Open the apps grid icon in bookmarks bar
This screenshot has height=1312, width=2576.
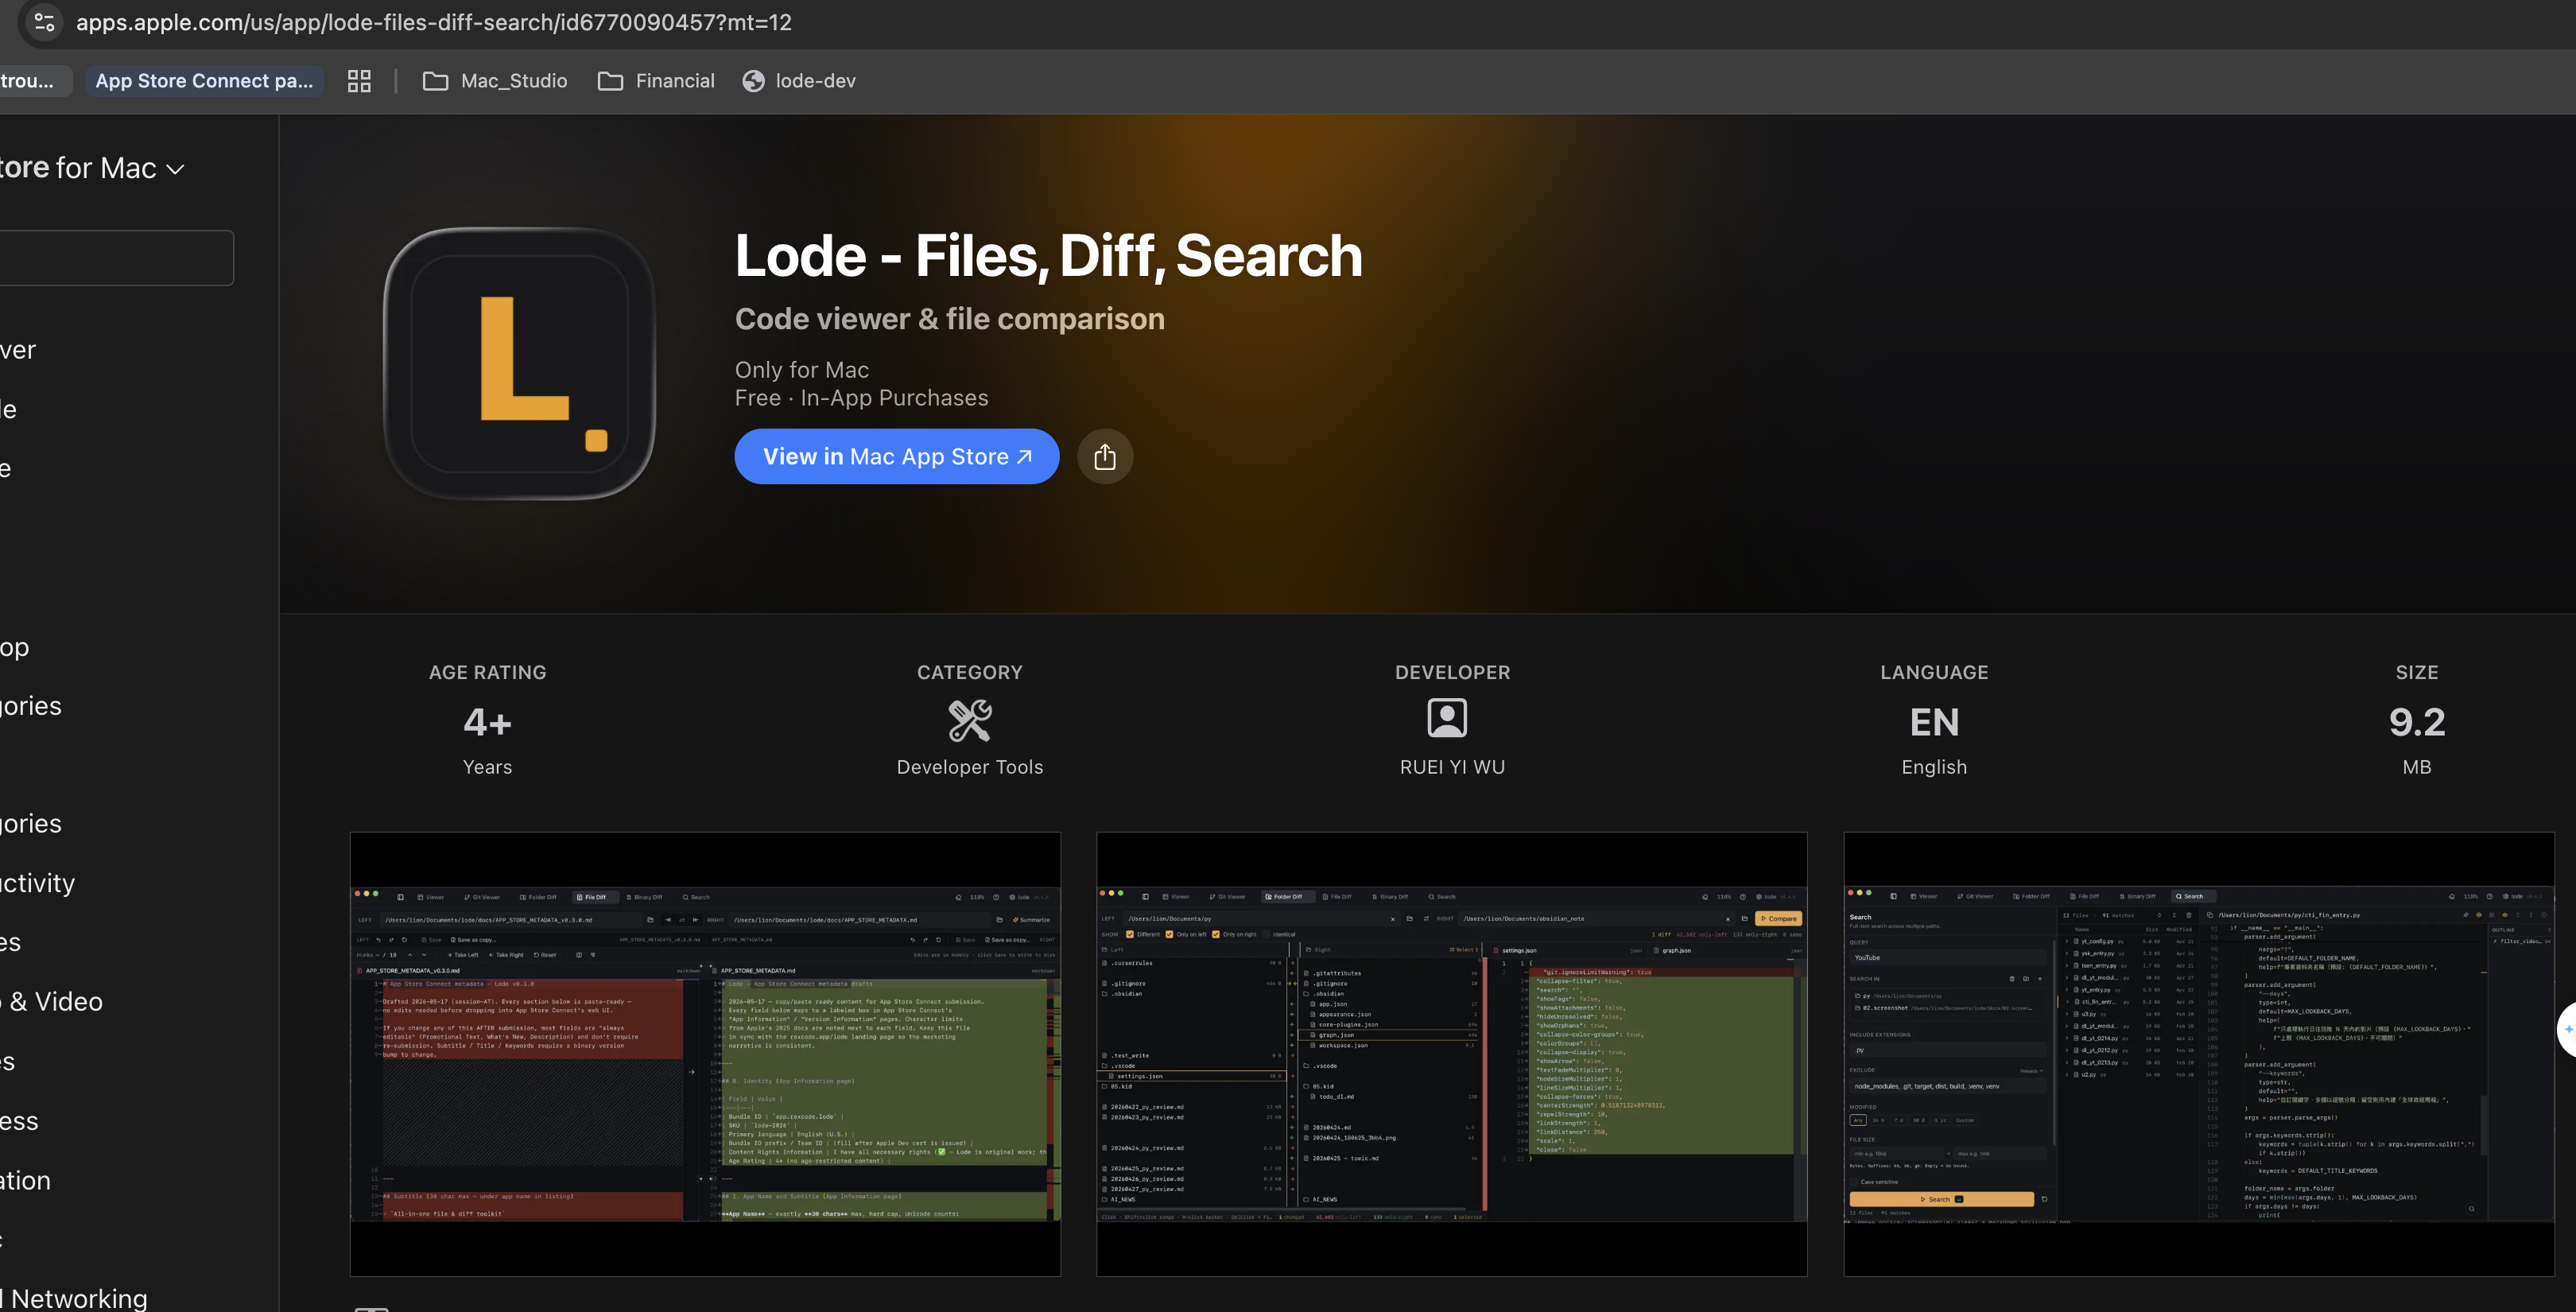tap(359, 81)
